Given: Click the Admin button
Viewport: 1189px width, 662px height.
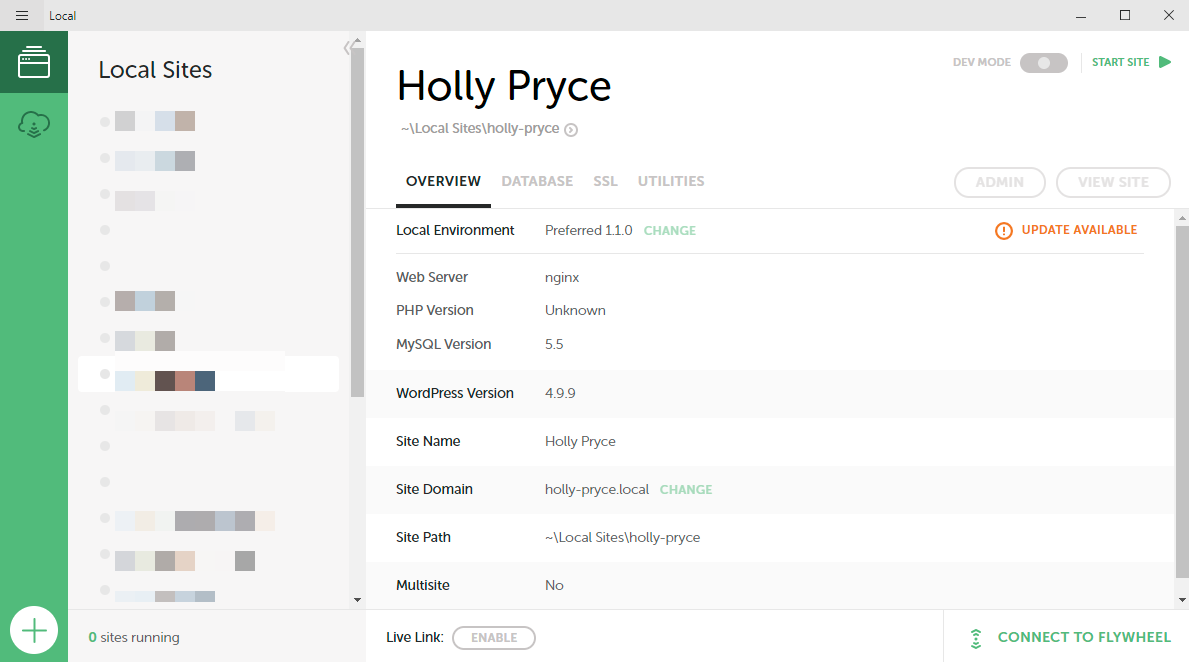Looking at the screenshot, I should click(x=999, y=182).
